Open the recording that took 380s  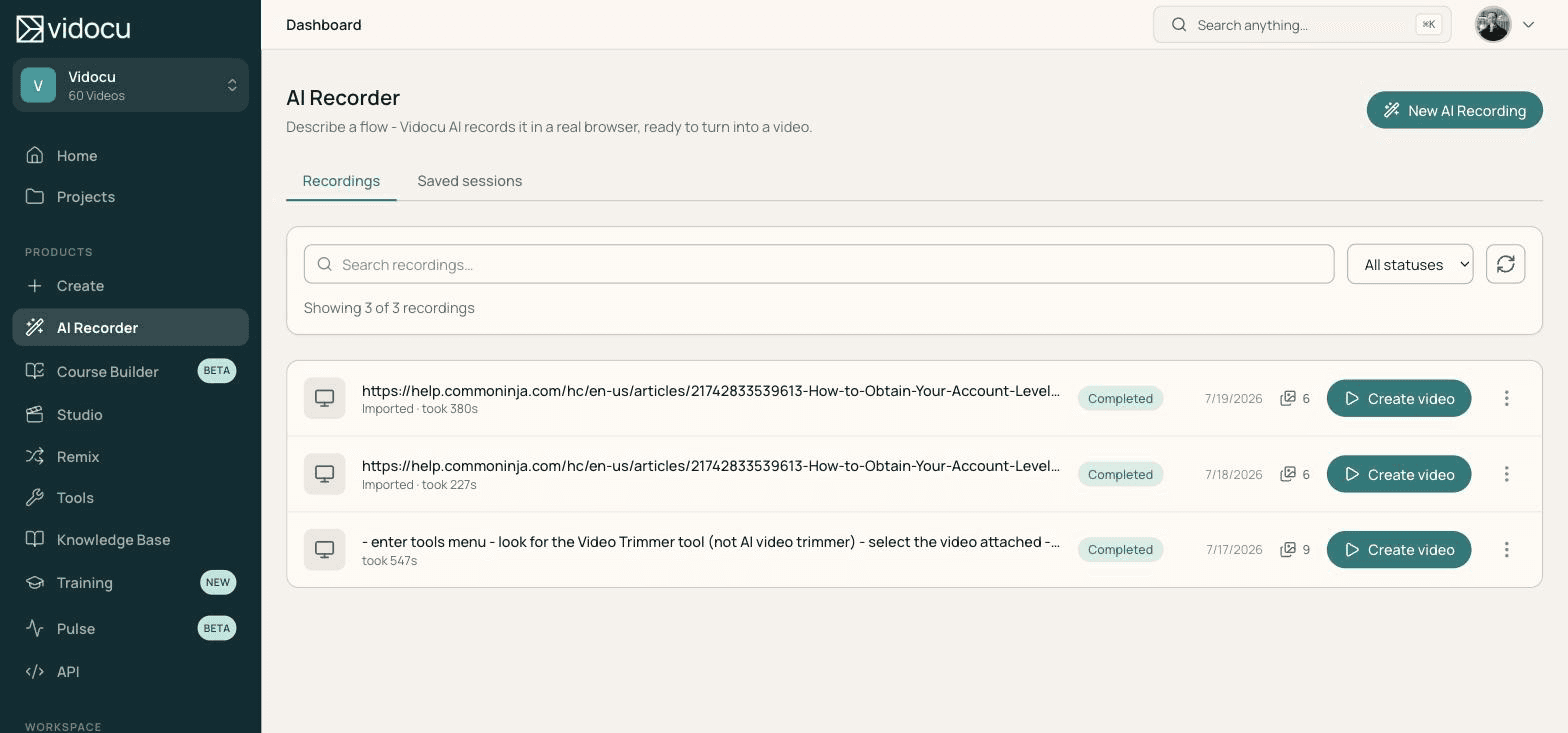[711, 391]
